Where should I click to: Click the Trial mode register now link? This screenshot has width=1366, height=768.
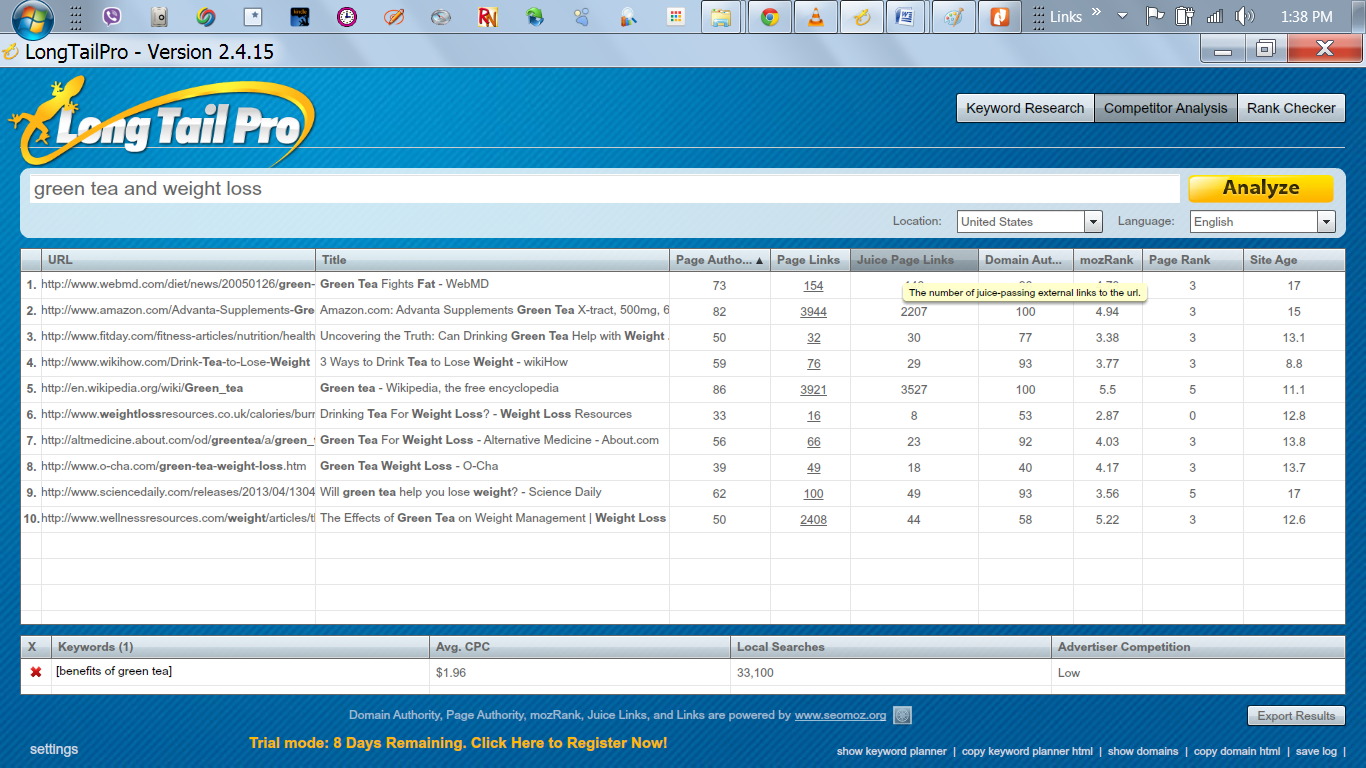pos(458,743)
